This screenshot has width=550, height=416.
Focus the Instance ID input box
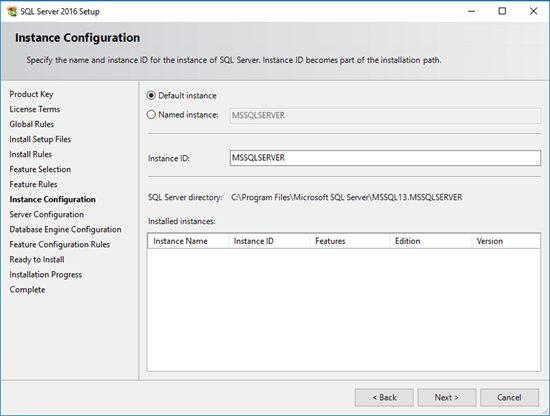tap(385, 158)
